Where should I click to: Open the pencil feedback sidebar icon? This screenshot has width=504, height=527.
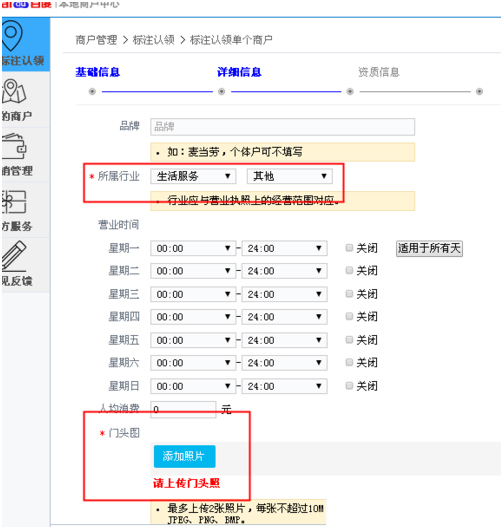click(14, 256)
